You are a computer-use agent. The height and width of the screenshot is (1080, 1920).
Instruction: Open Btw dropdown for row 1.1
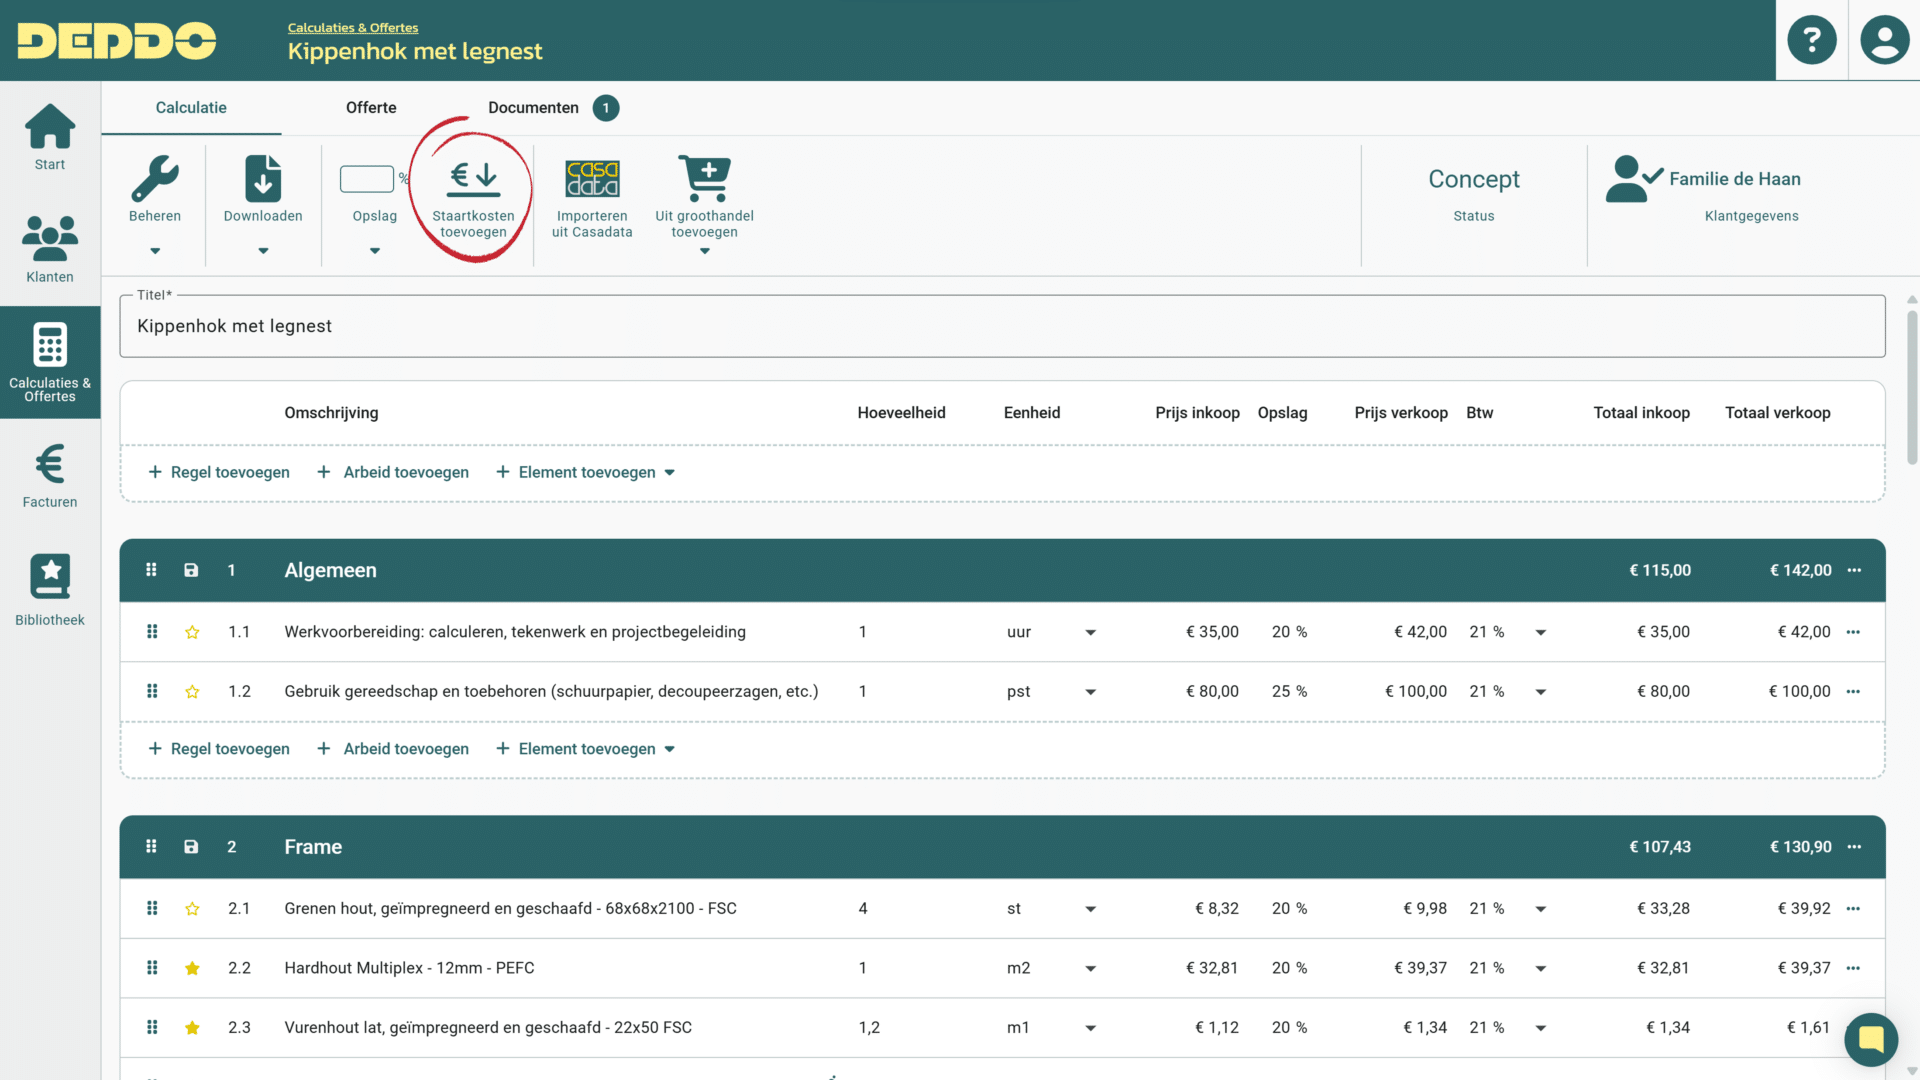click(x=1540, y=632)
